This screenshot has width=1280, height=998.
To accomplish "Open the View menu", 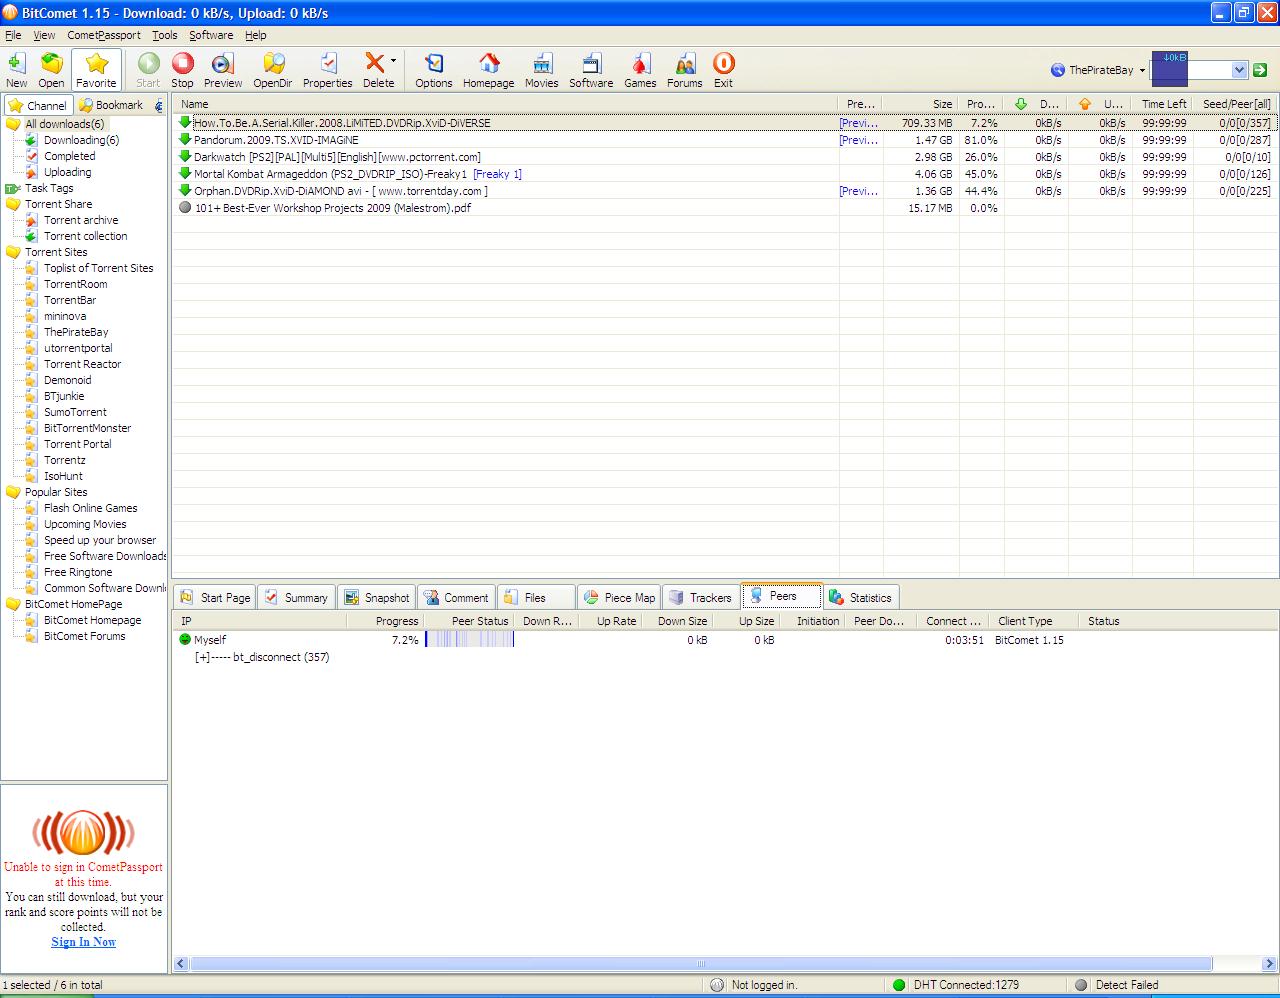I will (44, 35).
